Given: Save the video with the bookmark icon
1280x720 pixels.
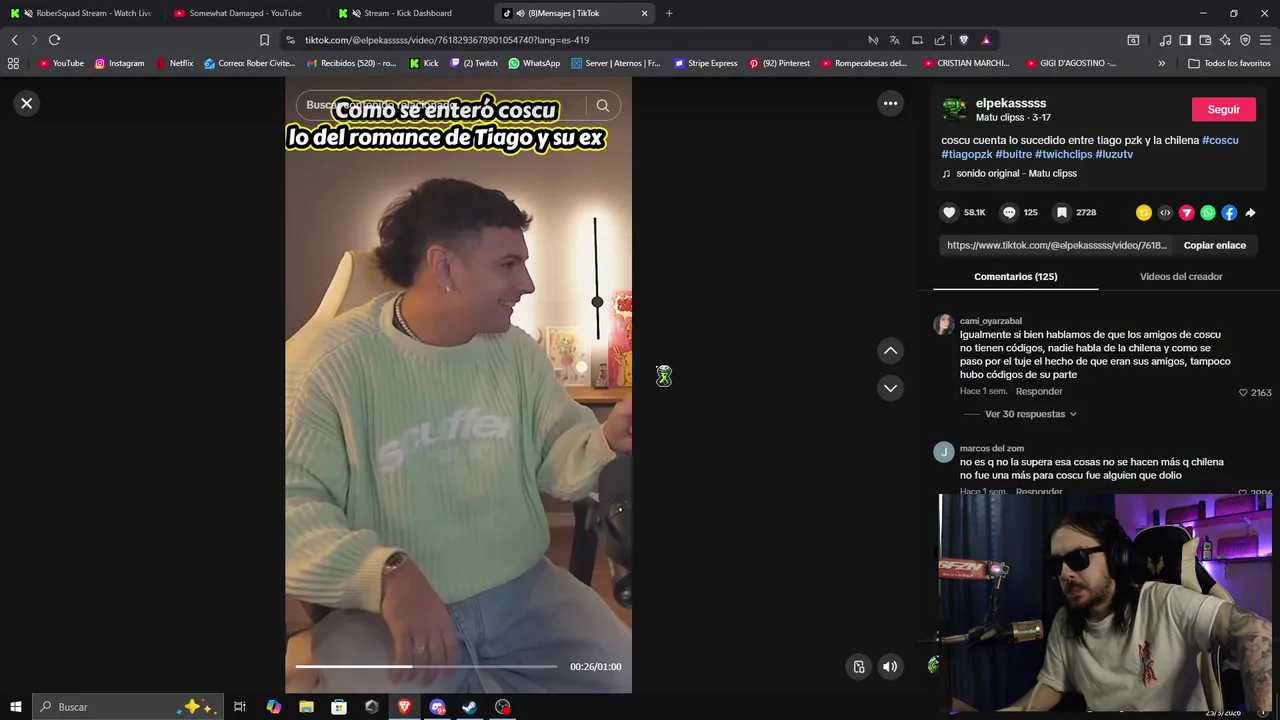Looking at the screenshot, I should pos(1062,212).
